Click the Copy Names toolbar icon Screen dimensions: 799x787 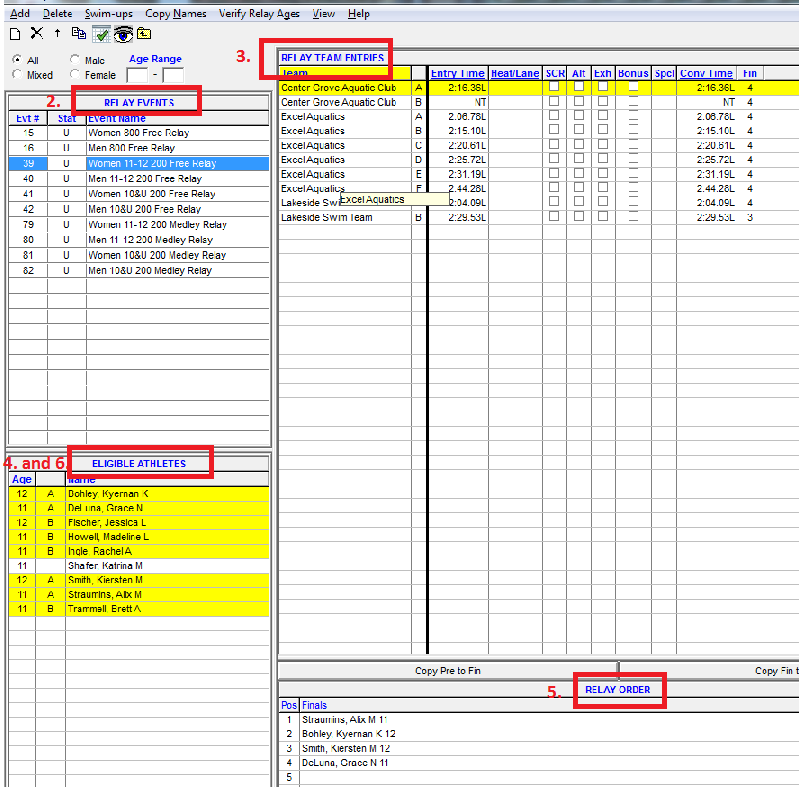79,33
